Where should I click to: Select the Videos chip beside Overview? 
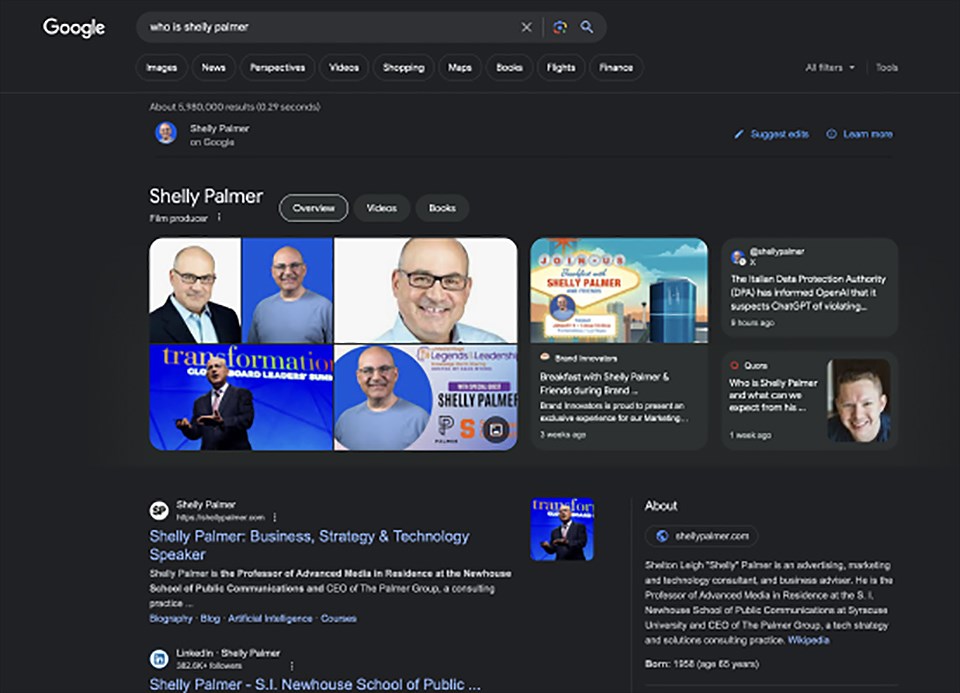pyautogui.click(x=381, y=208)
